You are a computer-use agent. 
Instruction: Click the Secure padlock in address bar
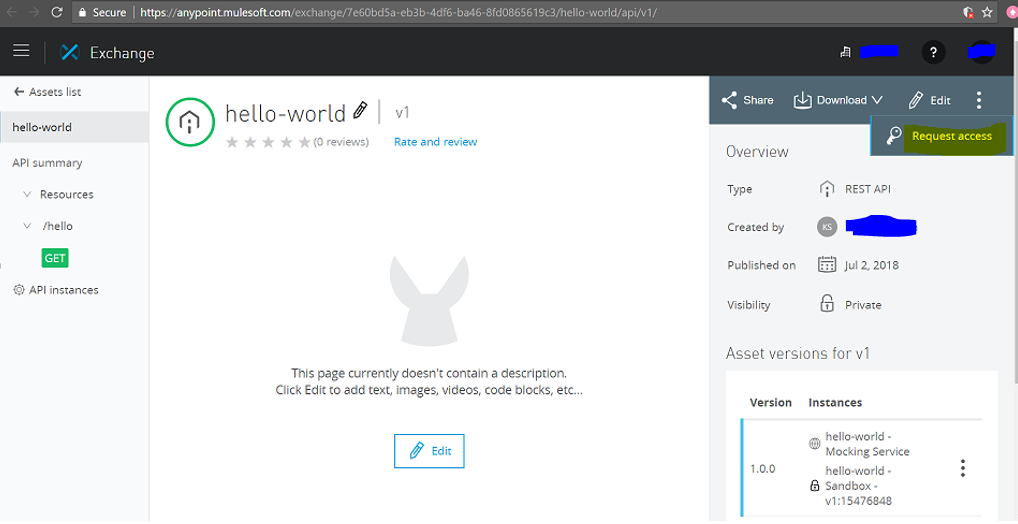click(x=82, y=12)
